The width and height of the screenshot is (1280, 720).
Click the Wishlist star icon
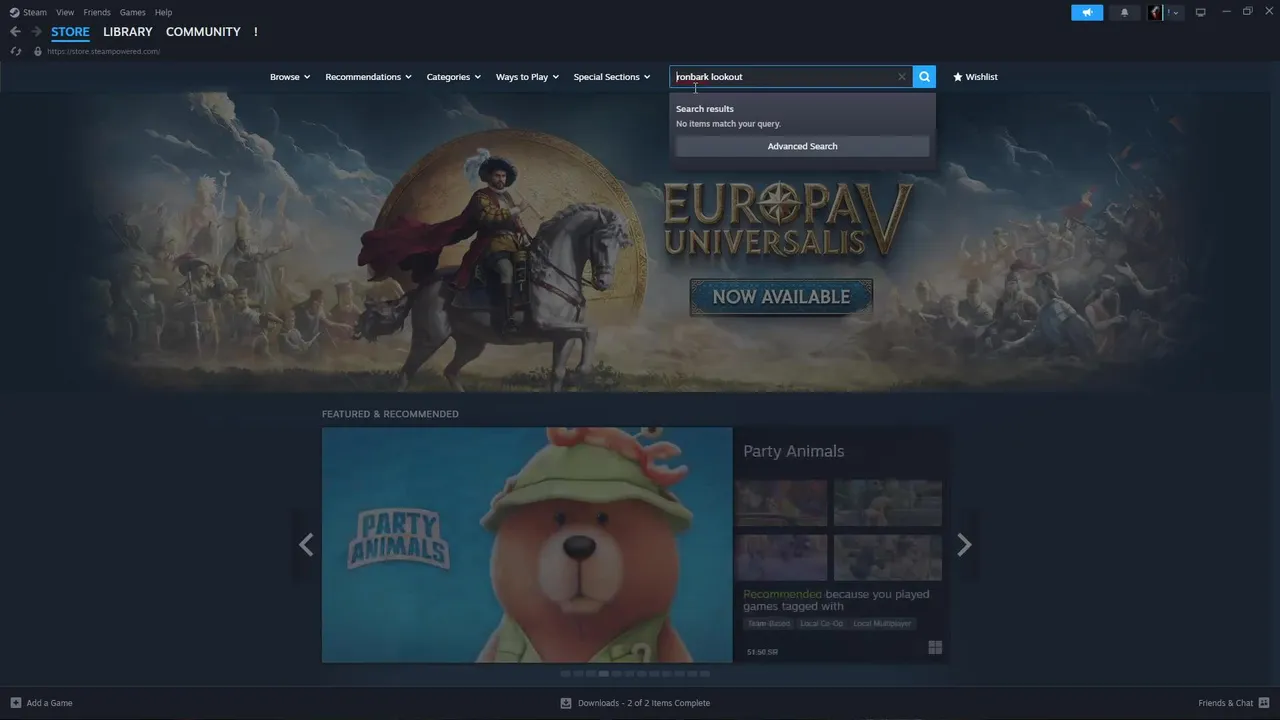[957, 77]
